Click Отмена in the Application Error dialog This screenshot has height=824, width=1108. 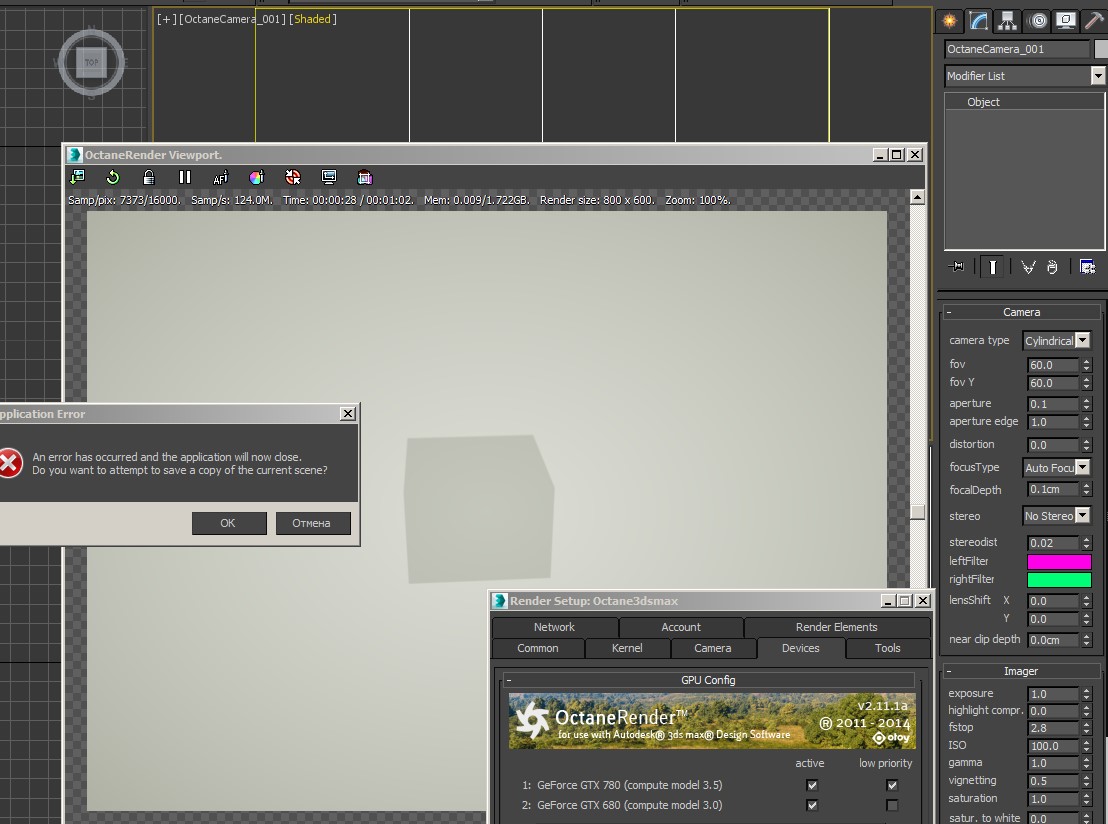point(313,523)
